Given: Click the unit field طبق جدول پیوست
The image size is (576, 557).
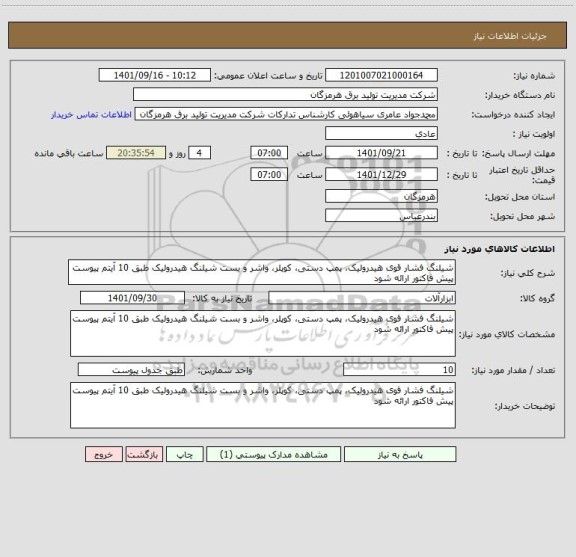Looking at the screenshot, I should click(131, 370).
